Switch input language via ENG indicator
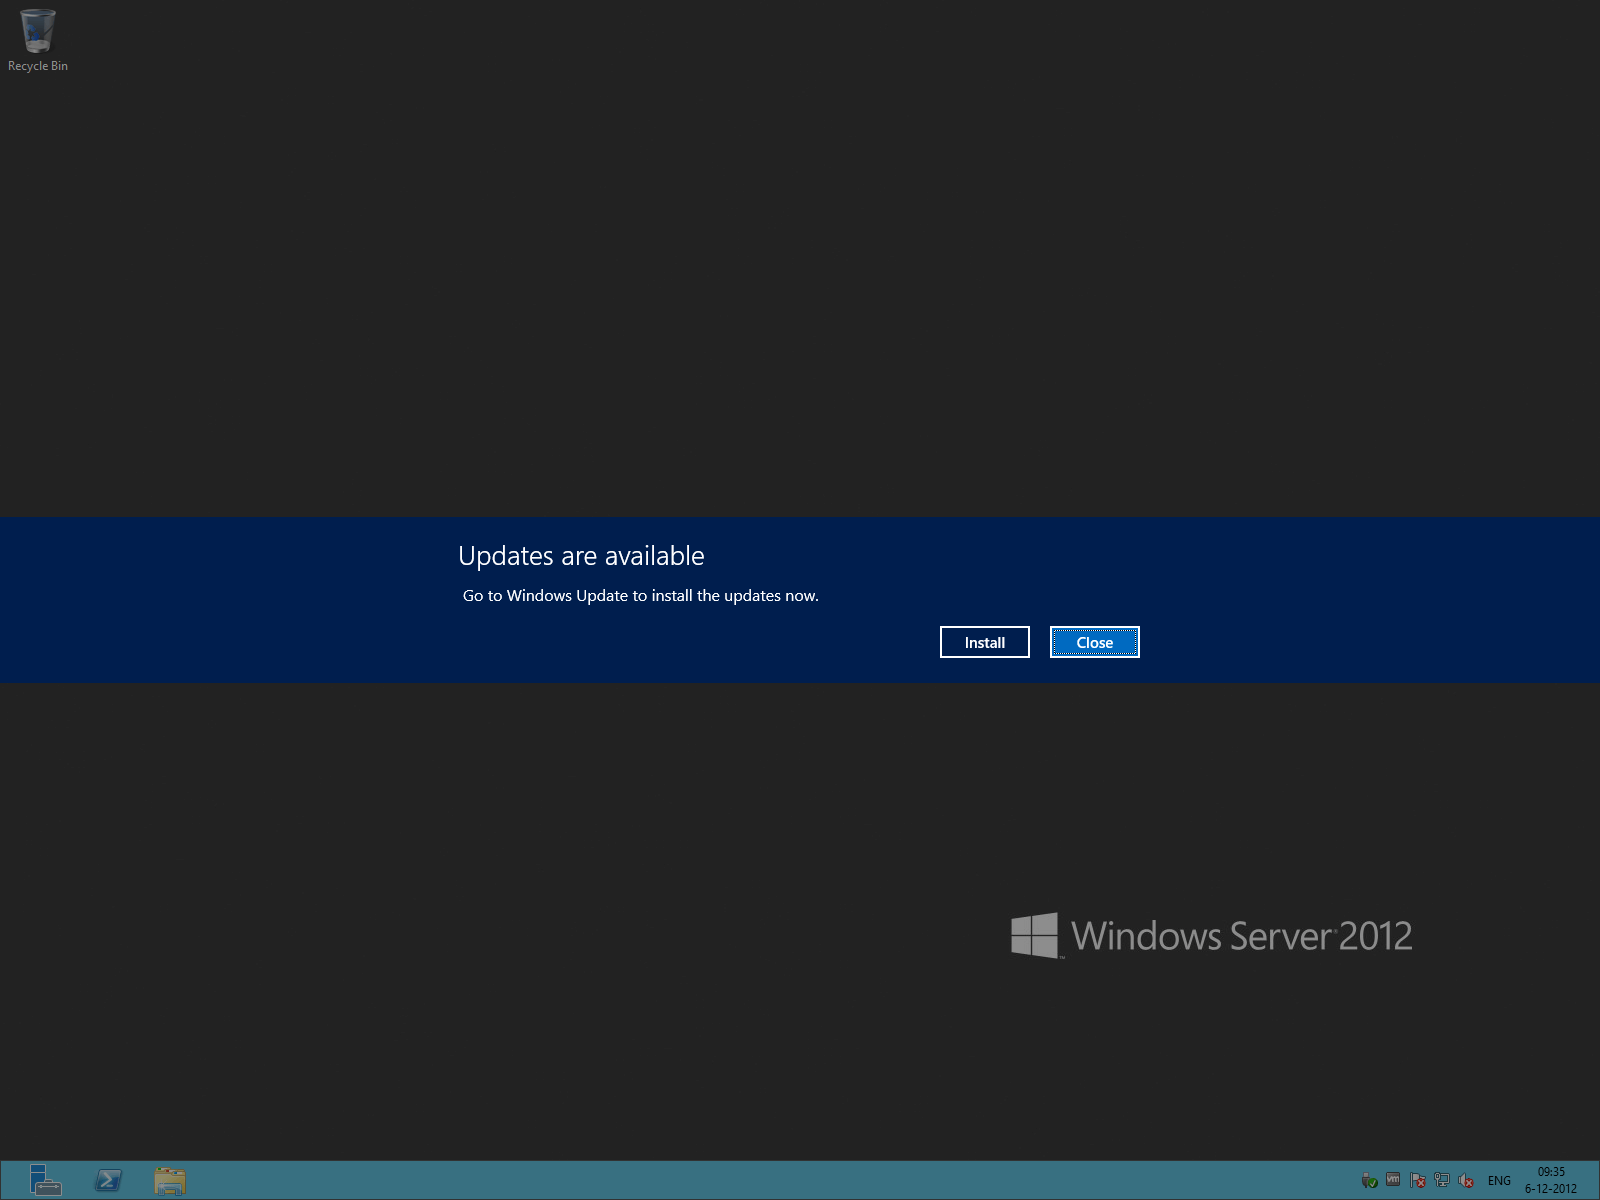 coord(1499,1181)
